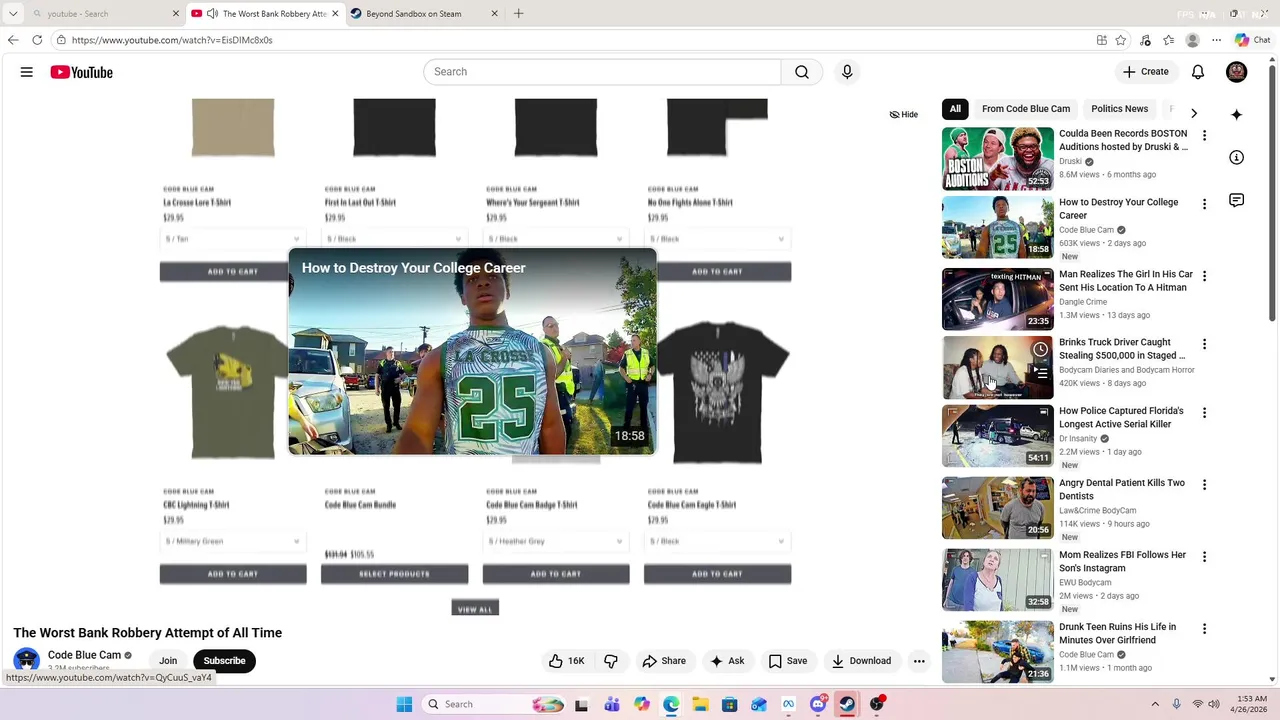
Task: Add this page to browser favorites star
Action: pos(1121,40)
